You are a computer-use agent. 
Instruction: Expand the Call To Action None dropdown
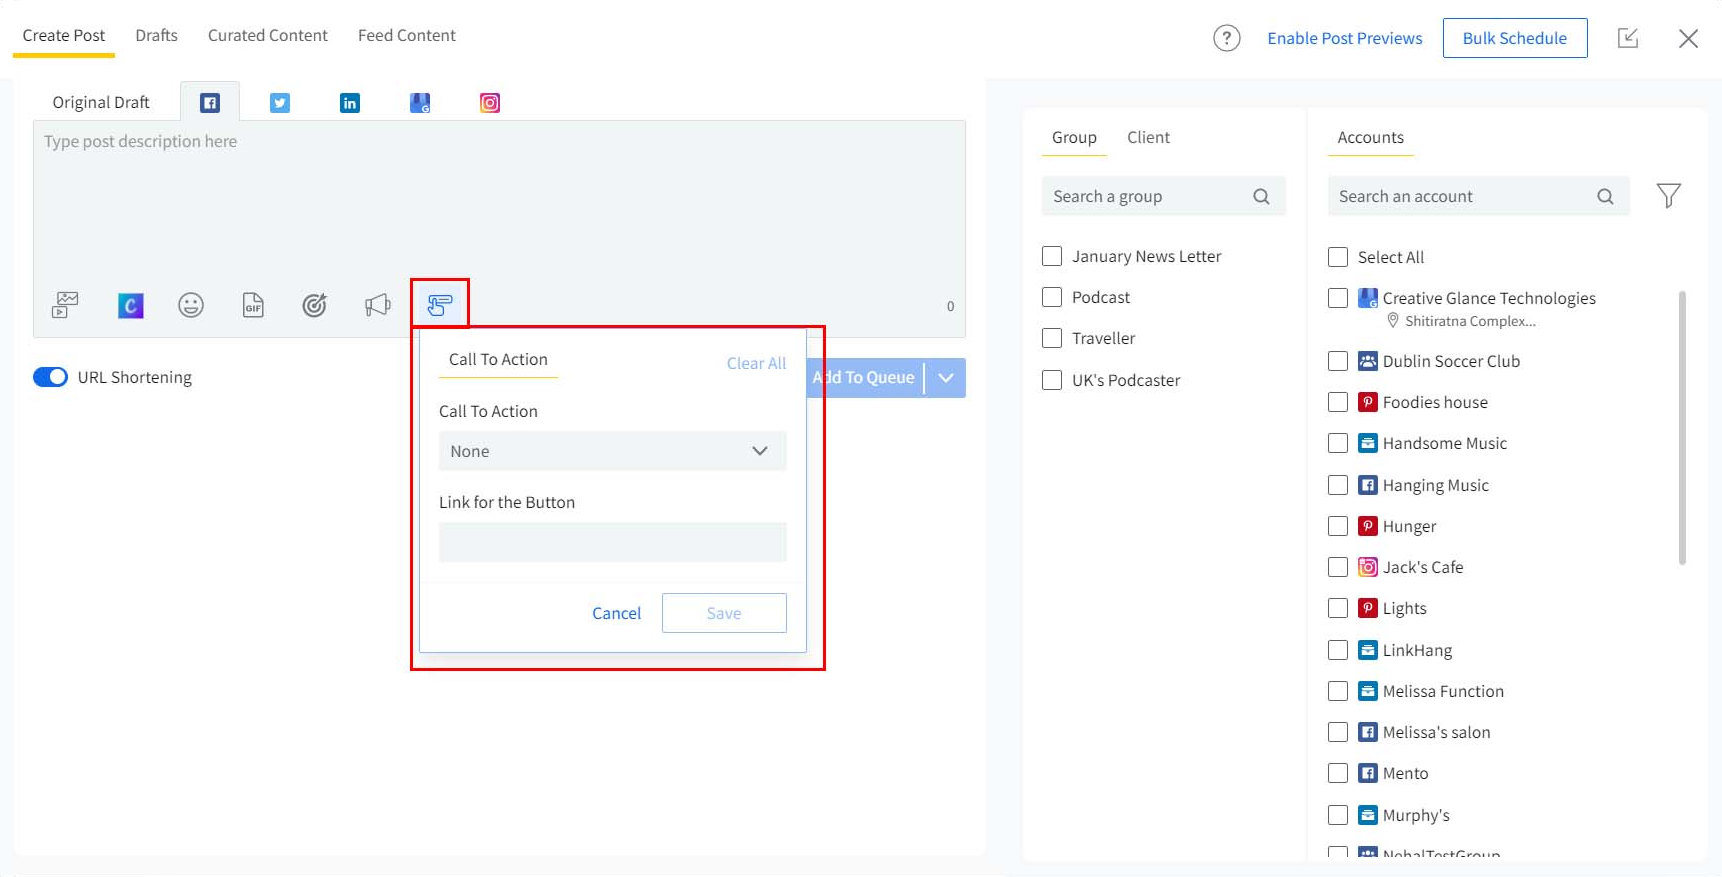(x=612, y=451)
